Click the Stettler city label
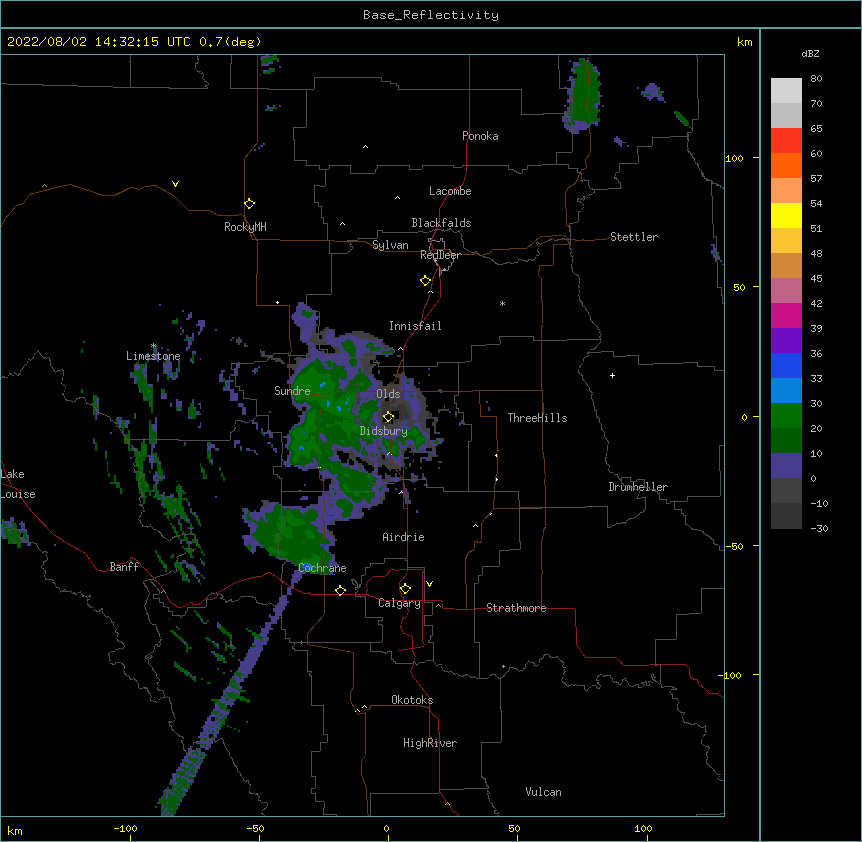The height and width of the screenshot is (842, 862). [x=634, y=237]
